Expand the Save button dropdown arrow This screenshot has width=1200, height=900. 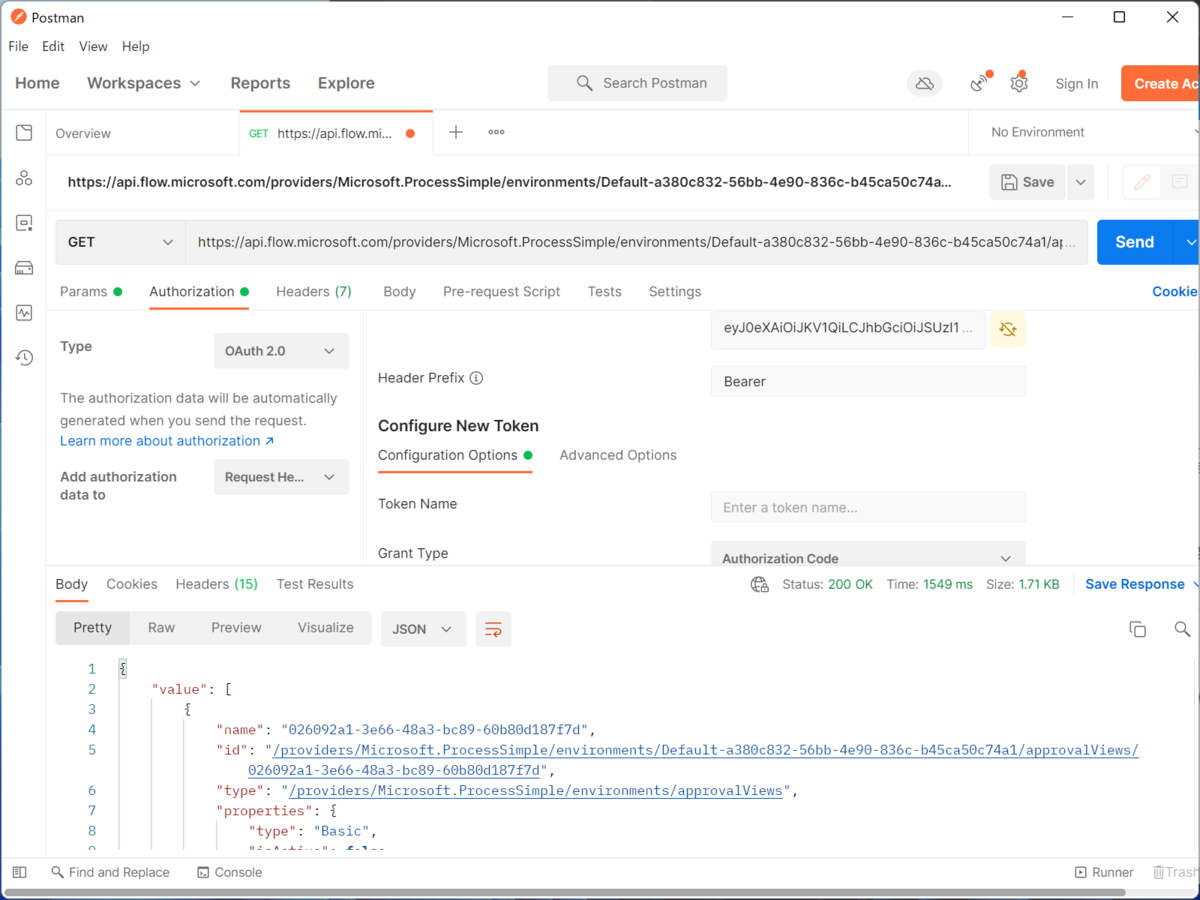(x=1080, y=182)
